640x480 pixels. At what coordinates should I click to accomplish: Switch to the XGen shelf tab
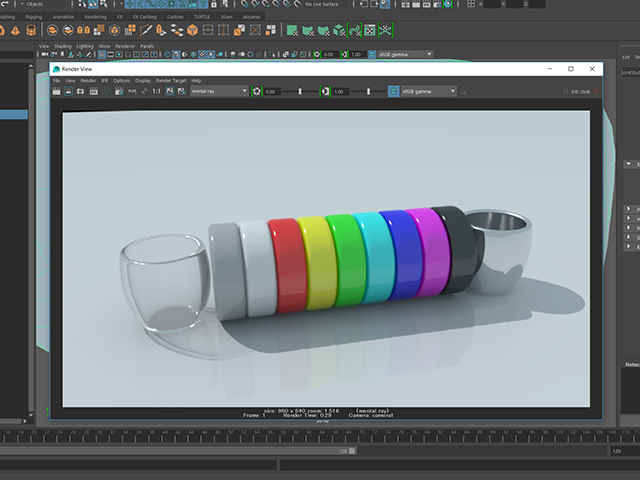point(227,17)
